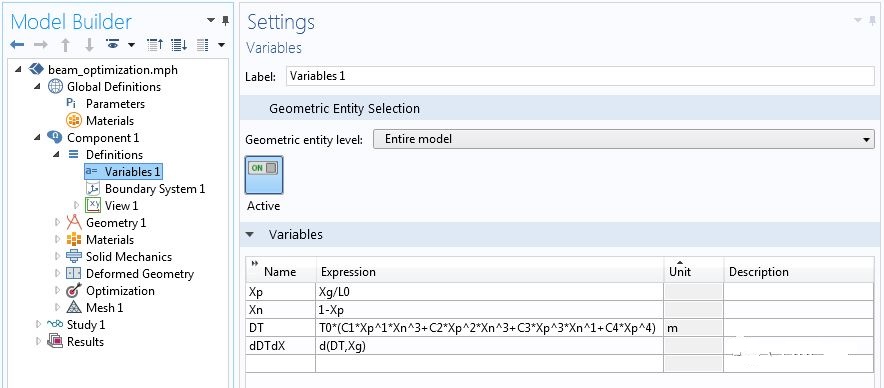
Task: Click the Study 1 icon
Action: click(55, 324)
